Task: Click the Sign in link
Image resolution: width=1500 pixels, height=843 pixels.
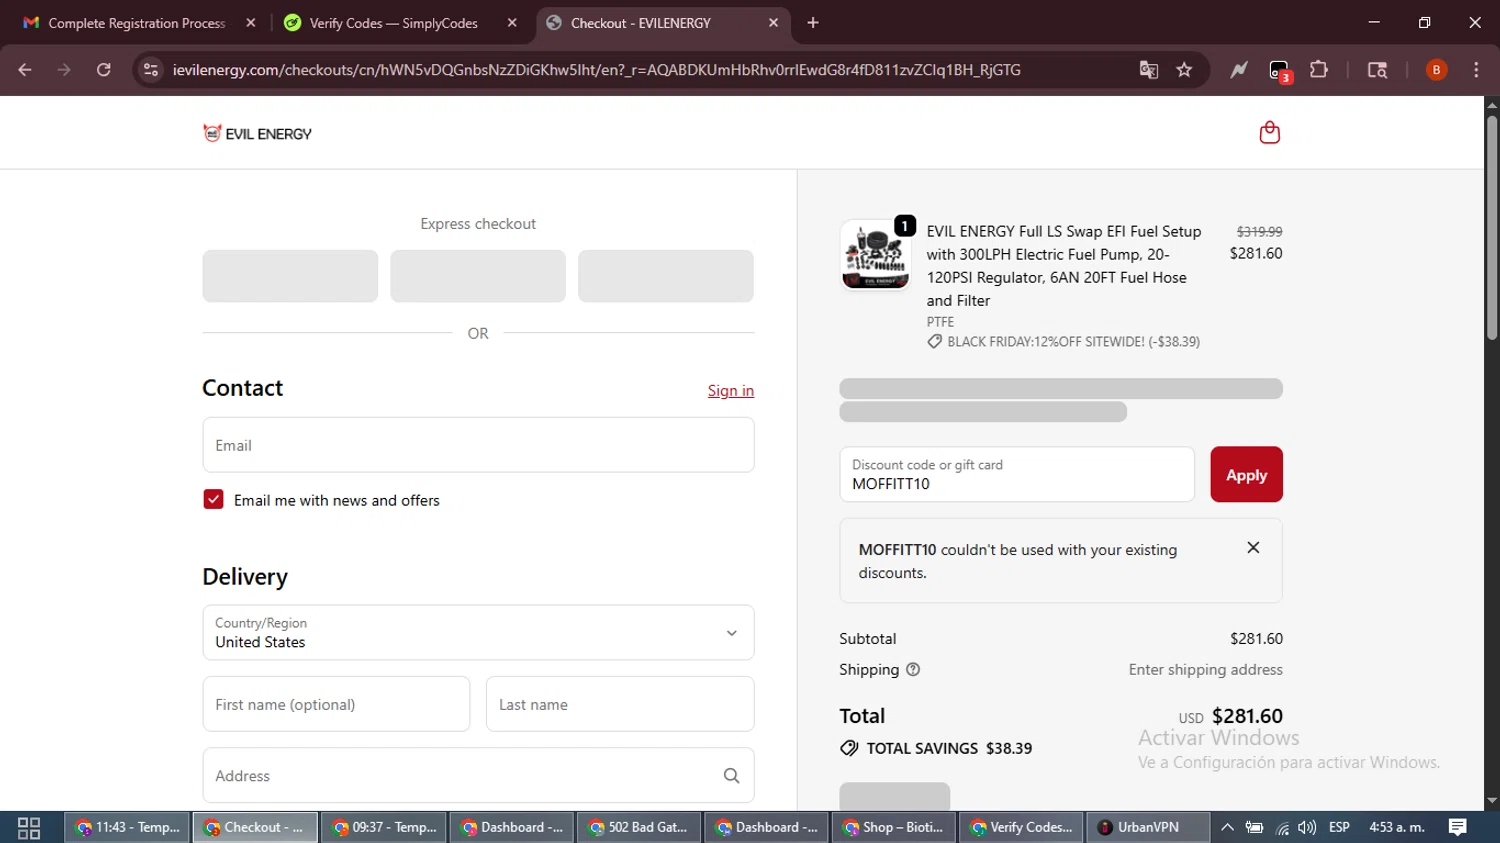Action: (x=731, y=391)
